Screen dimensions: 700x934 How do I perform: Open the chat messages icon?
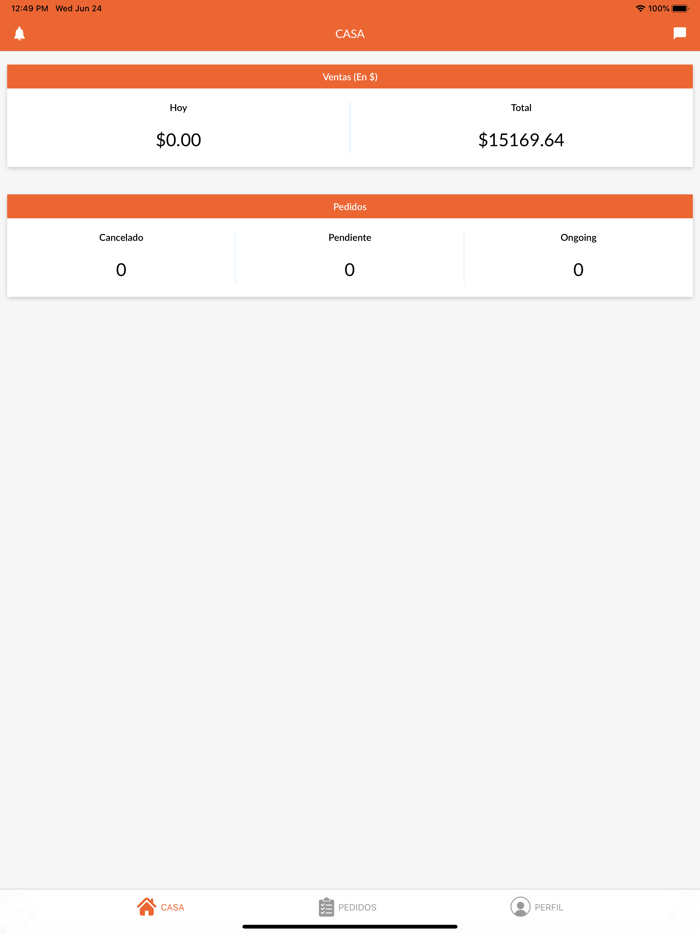[x=680, y=34]
